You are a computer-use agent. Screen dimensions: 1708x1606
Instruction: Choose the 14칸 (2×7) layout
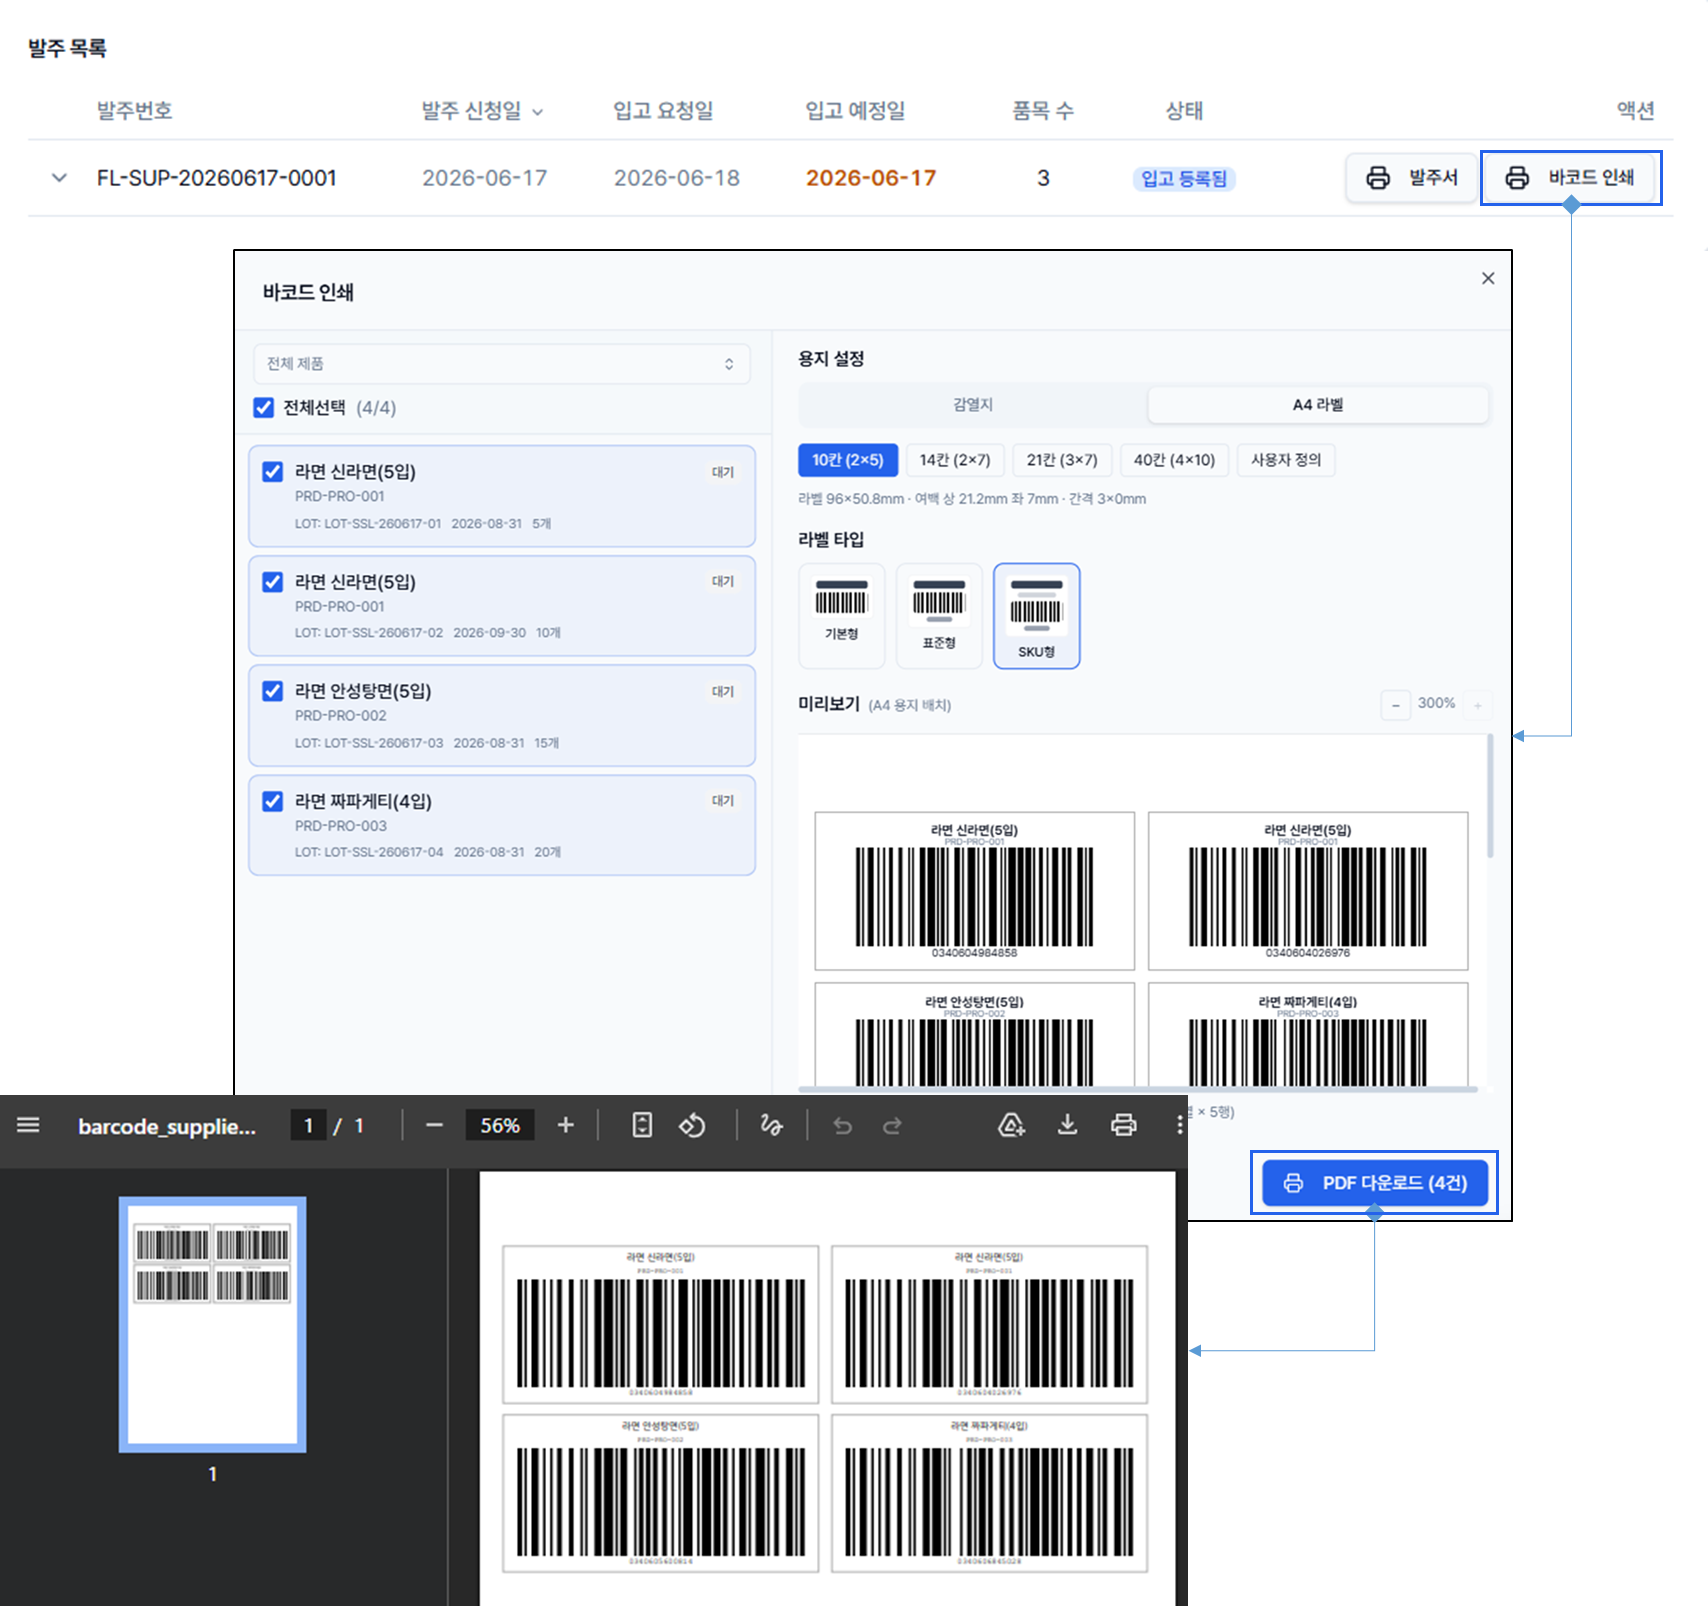tap(955, 460)
